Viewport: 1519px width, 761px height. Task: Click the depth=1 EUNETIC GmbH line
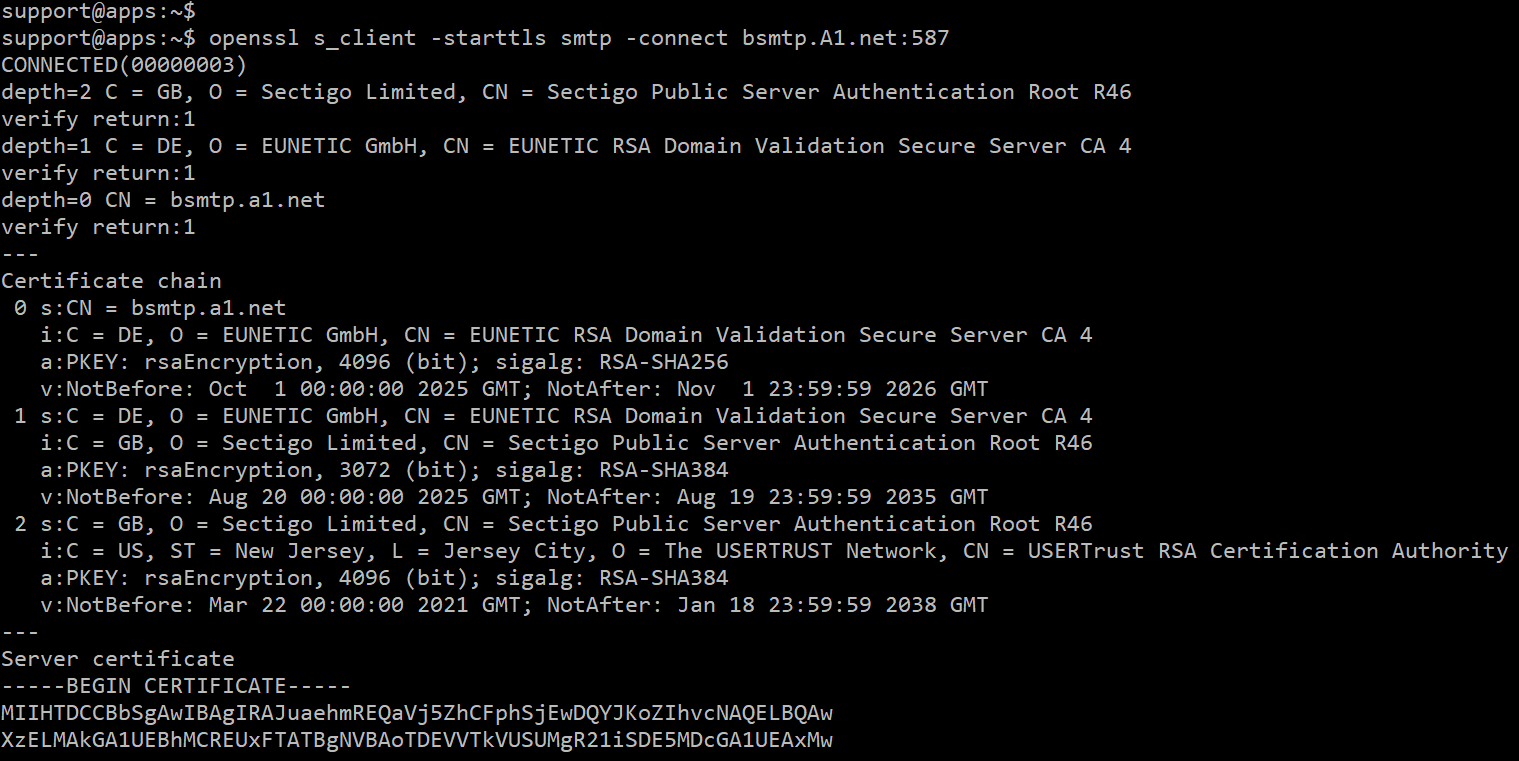[x=566, y=146]
